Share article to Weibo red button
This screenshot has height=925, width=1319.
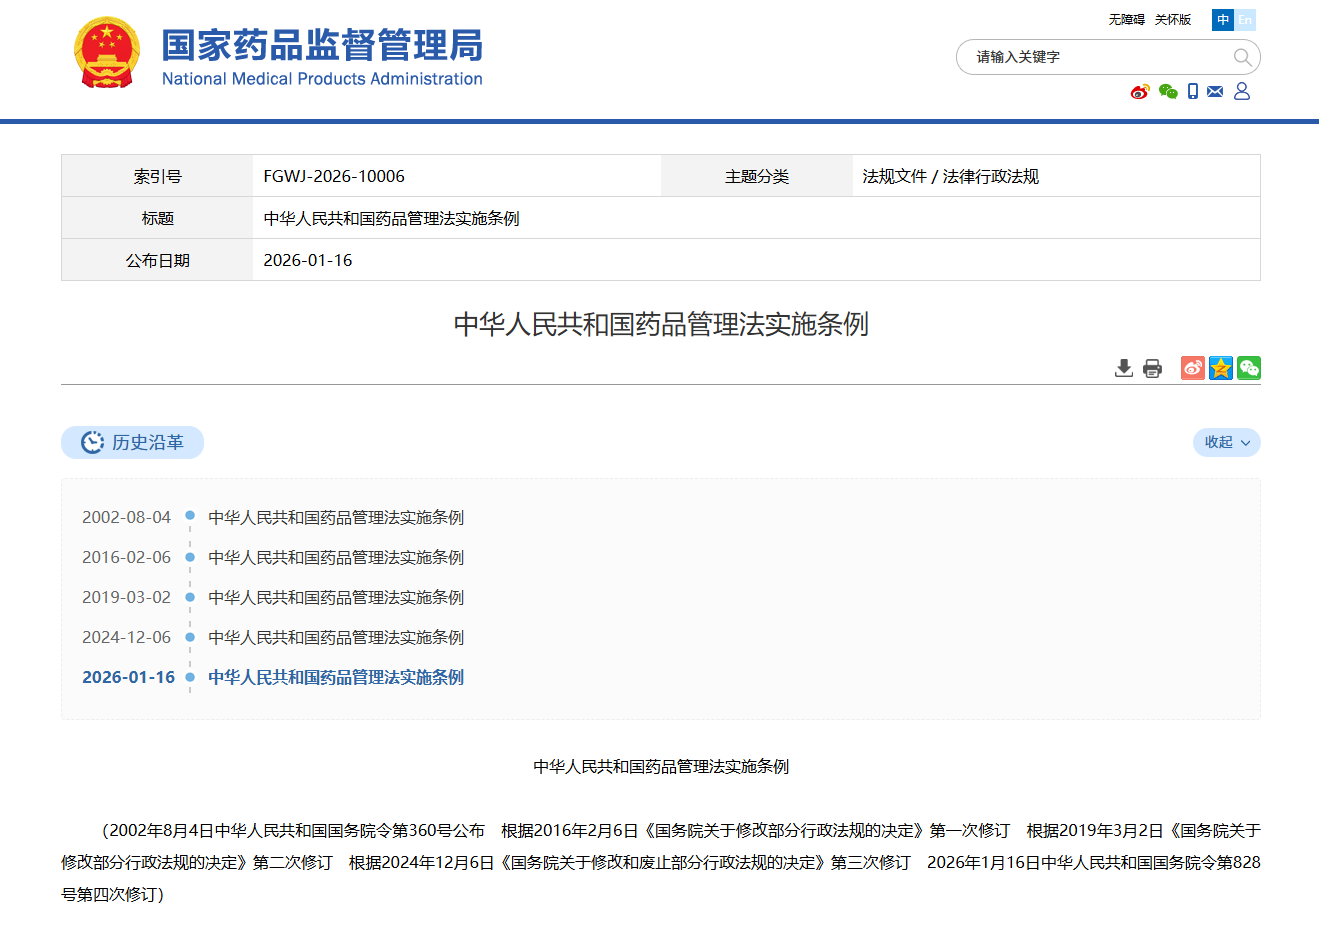[x=1193, y=368]
